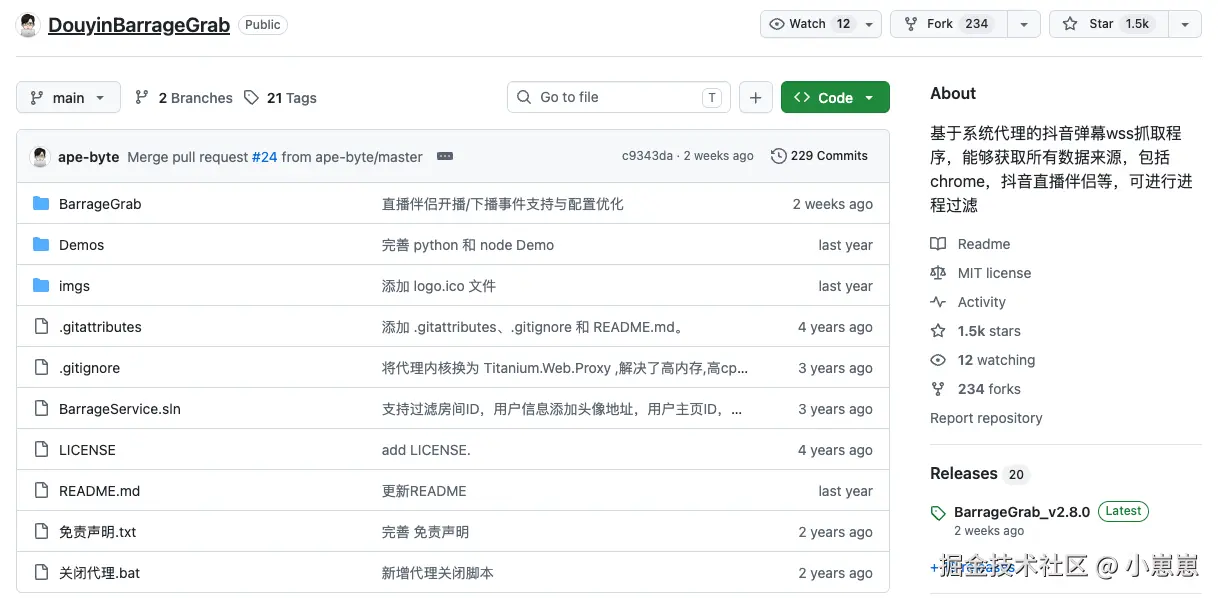Click the README.md file icon
The width and height of the screenshot is (1218, 598).
tap(41, 490)
